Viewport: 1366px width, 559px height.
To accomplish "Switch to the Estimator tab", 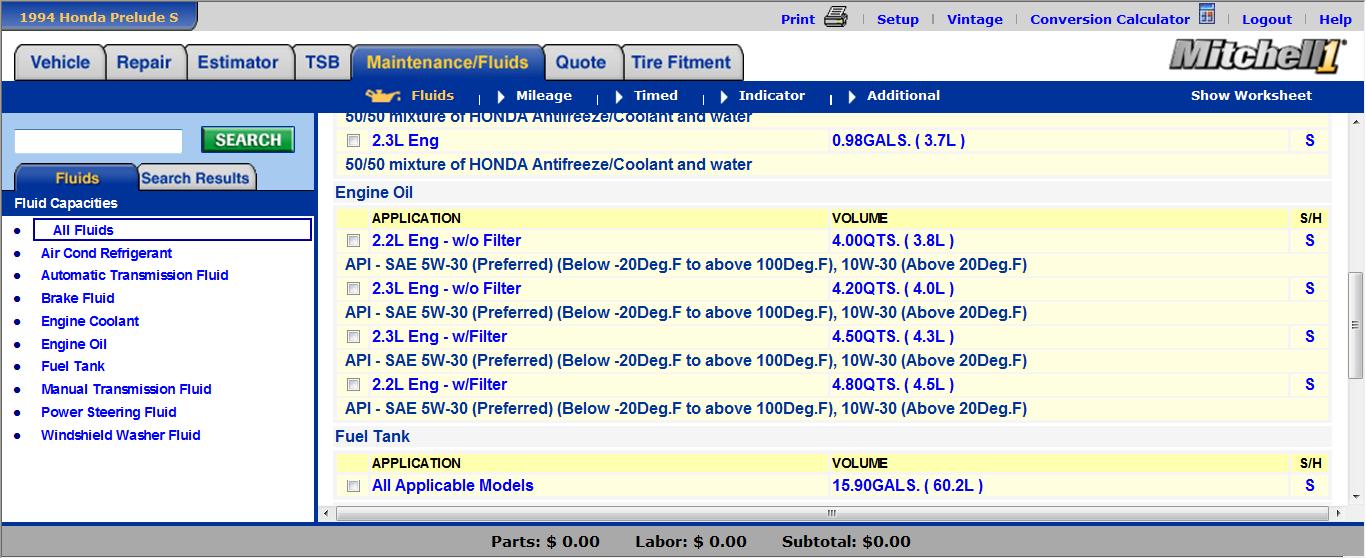I will (238, 62).
